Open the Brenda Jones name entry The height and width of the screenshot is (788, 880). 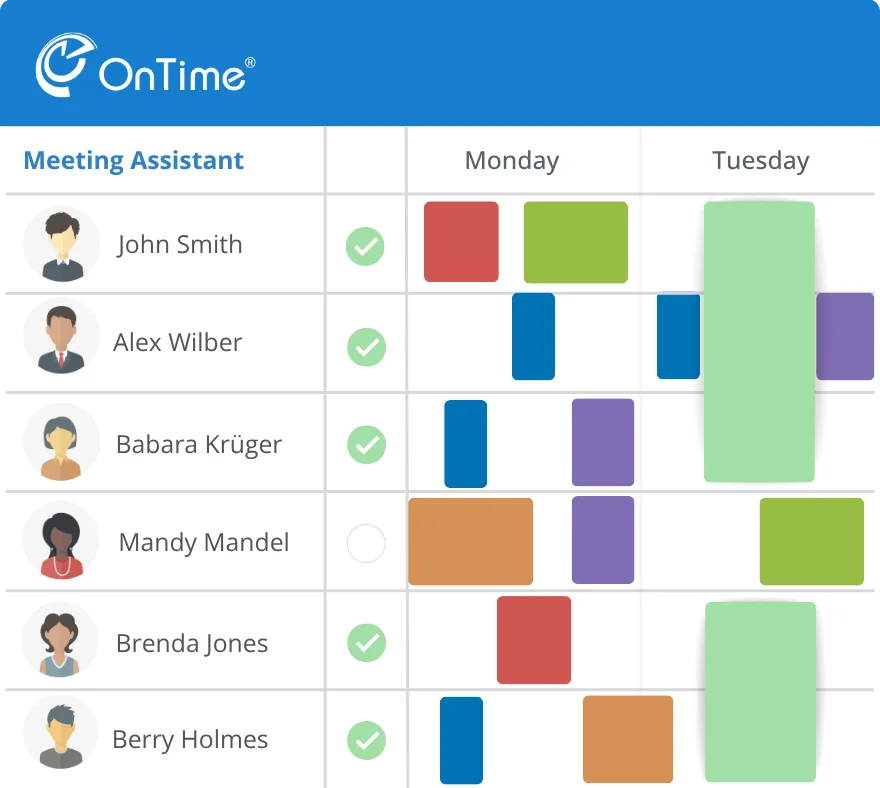pyautogui.click(x=192, y=643)
